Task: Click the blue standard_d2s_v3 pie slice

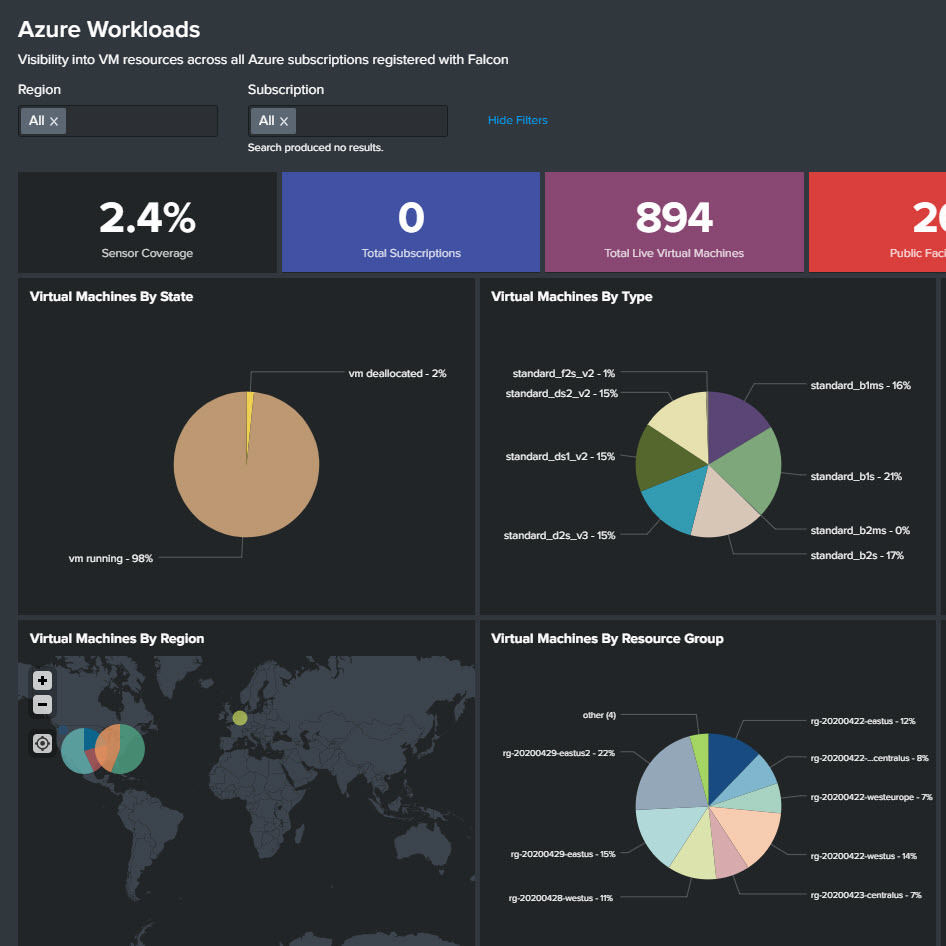Action: [670, 502]
